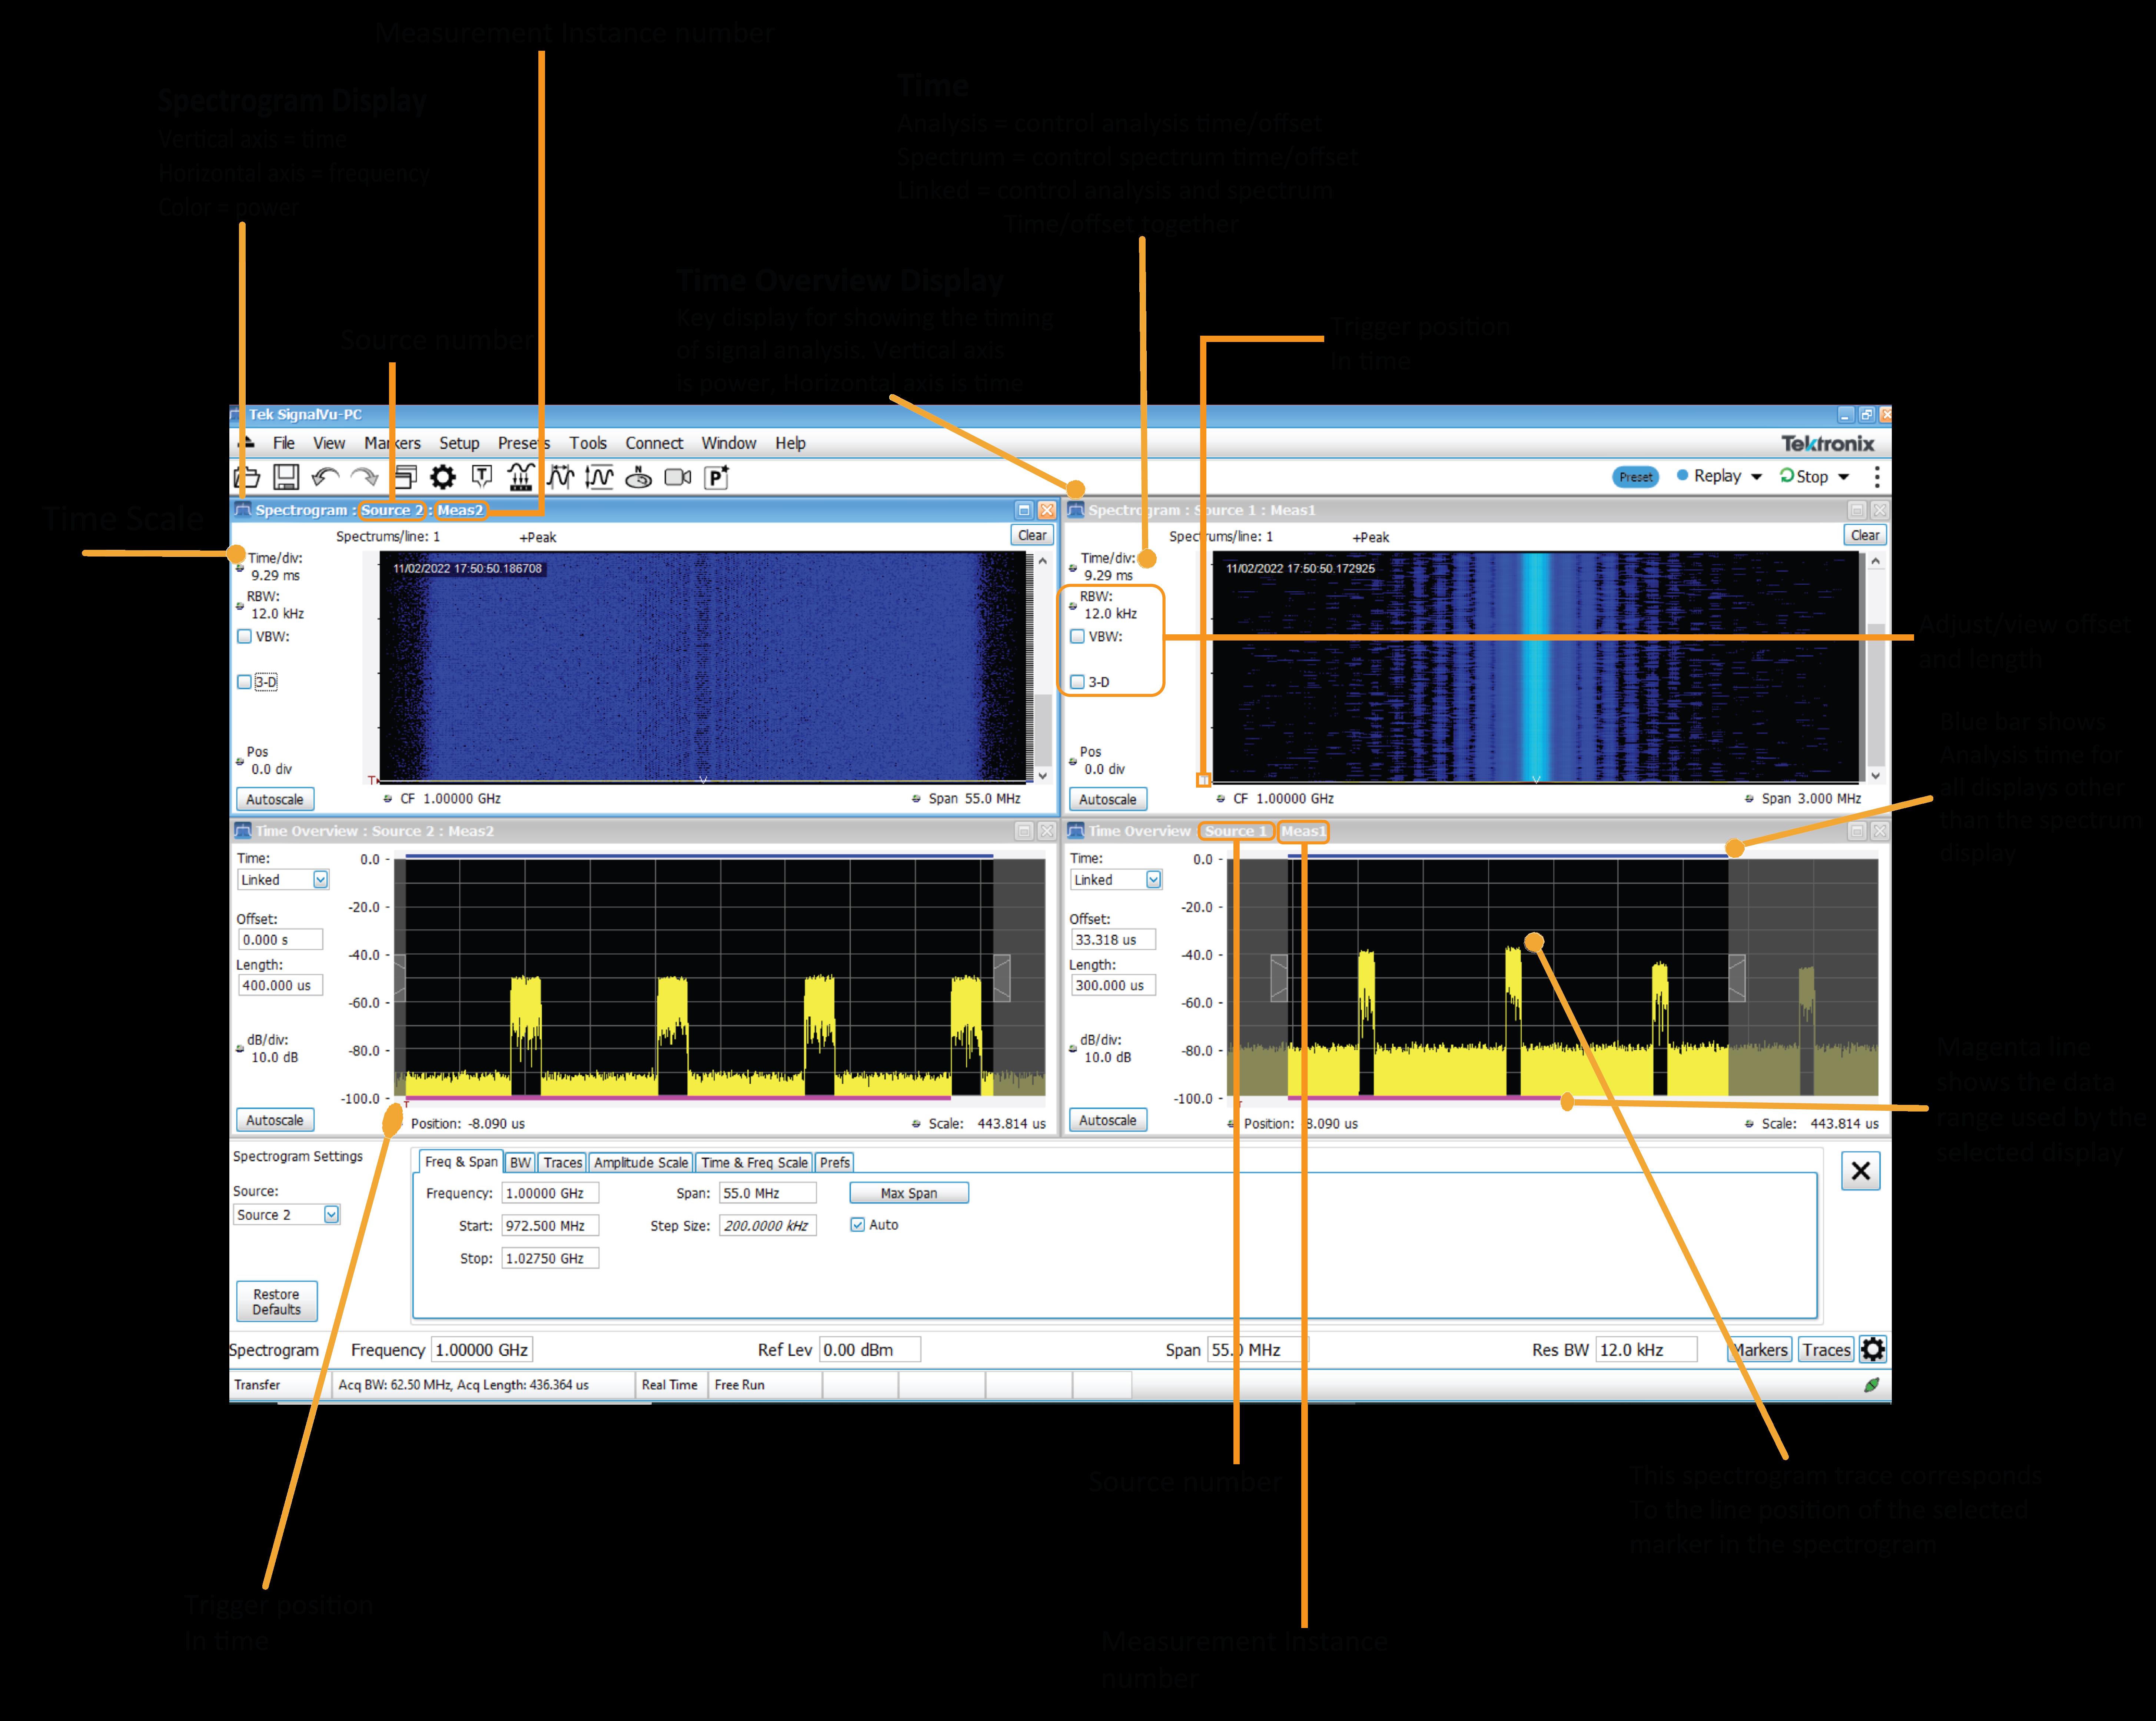Viewport: 2156px width, 1721px height.
Task: Click the gear icon beside Traces button
Action: point(1873,1349)
